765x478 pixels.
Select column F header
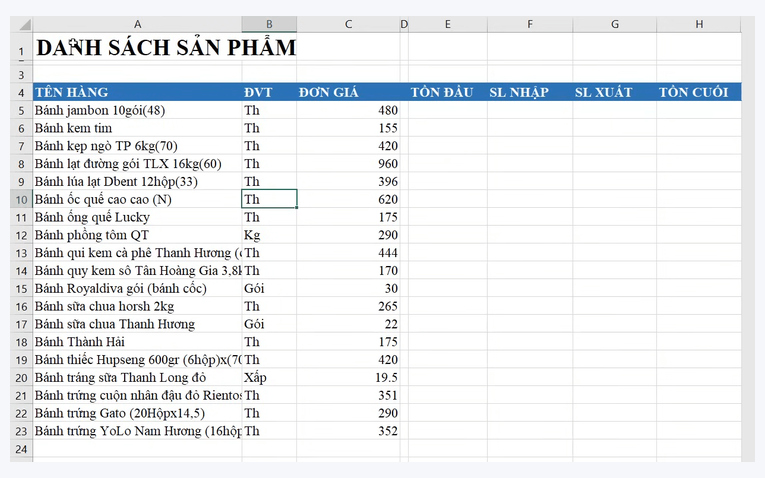click(x=530, y=24)
